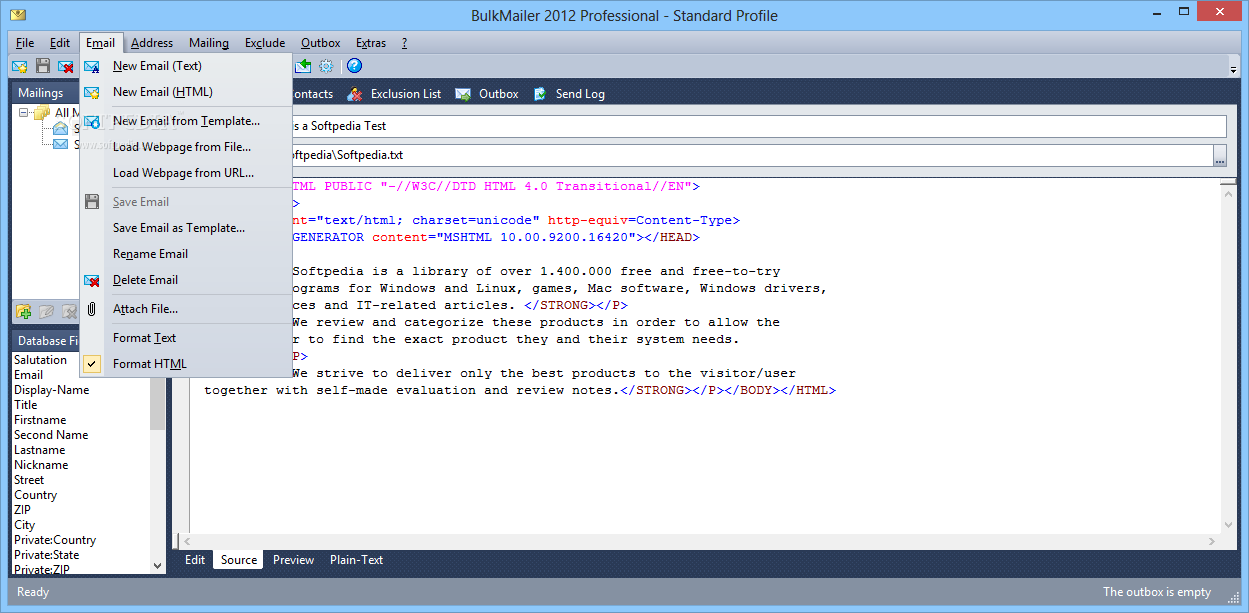The width and height of the screenshot is (1249, 613).
Task: Select the Display-Name database field
Action: tap(51, 390)
